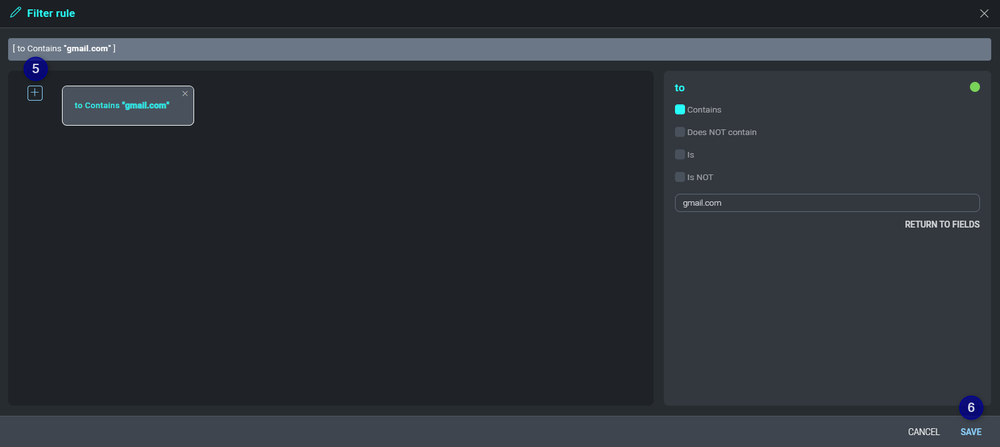This screenshot has width=1000, height=447.
Task: Close the Filter rule dialog
Action: (984, 14)
